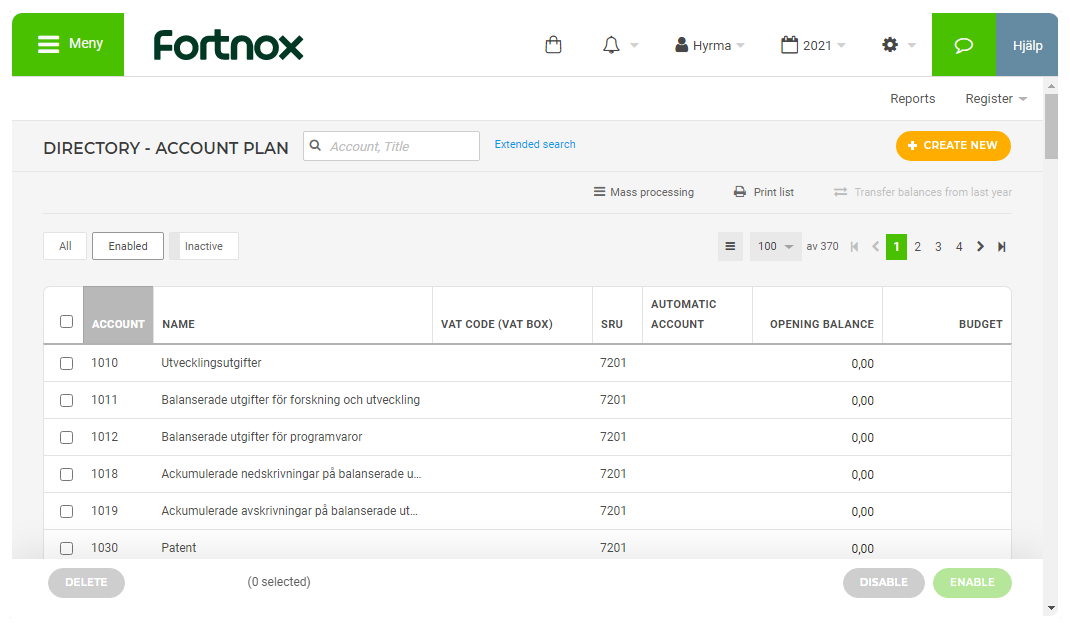Screen dimensions: 1070x630
Task: Go to page 4
Action: tap(959, 247)
